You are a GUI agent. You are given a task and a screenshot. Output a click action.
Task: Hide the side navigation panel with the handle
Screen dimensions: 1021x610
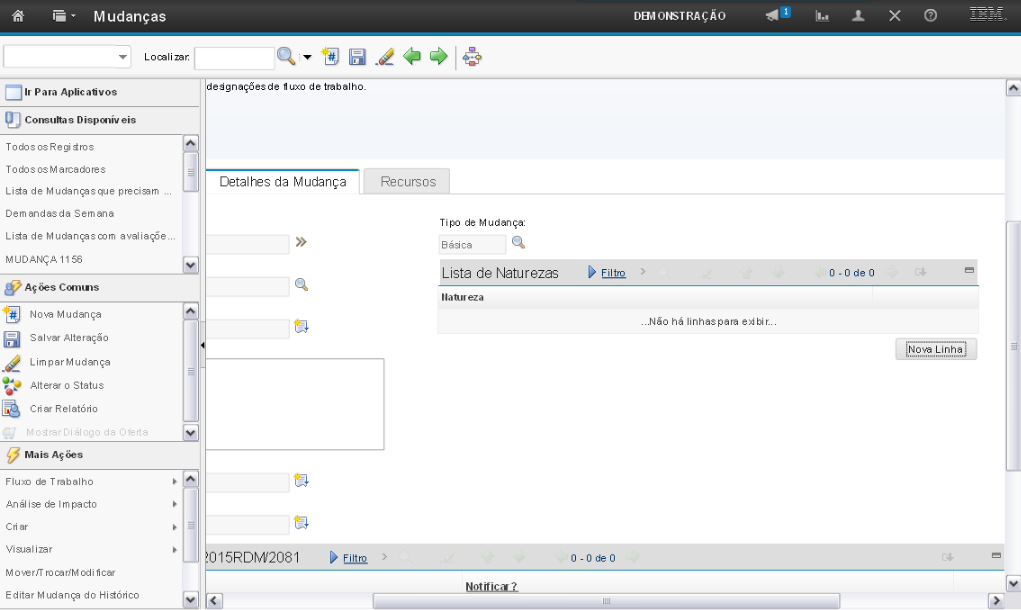click(x=202, y=345)
